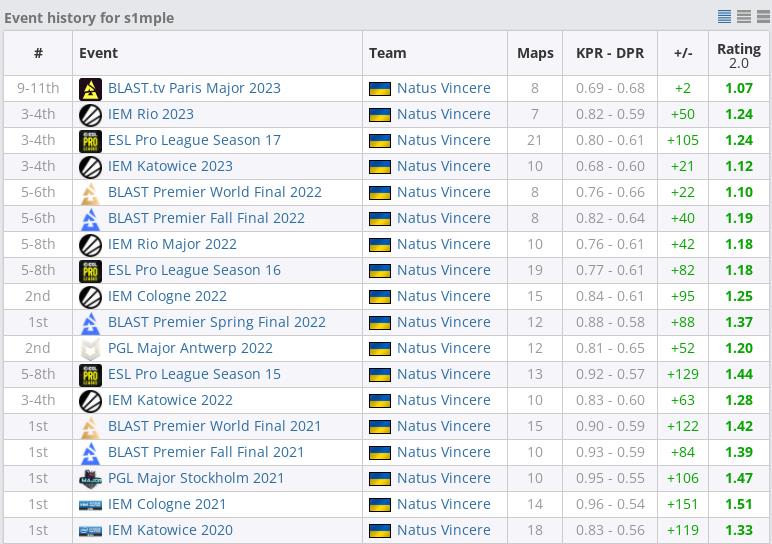Open the BLAST Premier Fall Final 2021 link

pyautogui.click(x=206, y=452)
